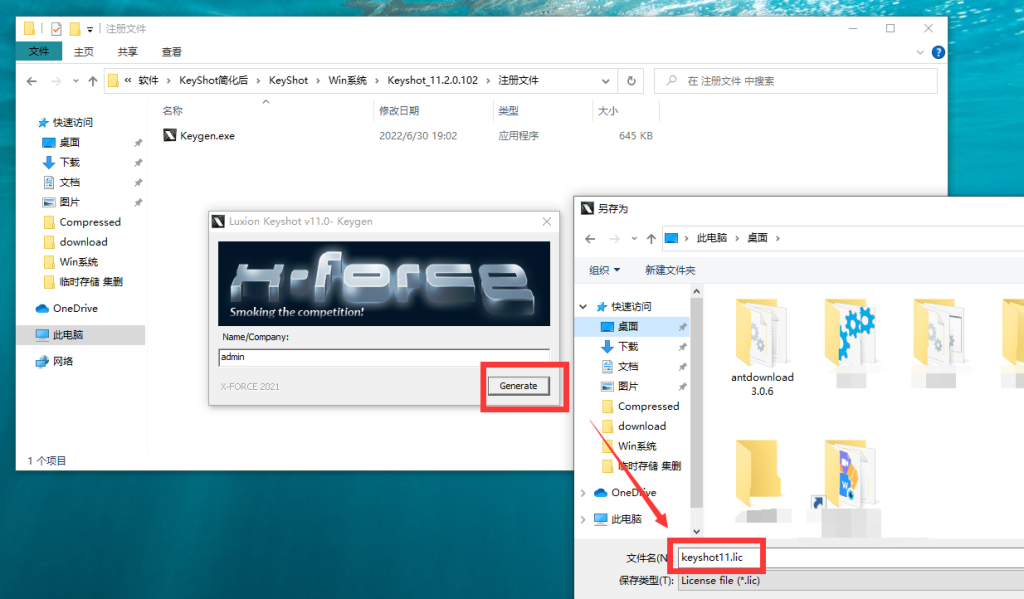The height and width of the screenshot is (599, 1024).
Task: Collapse 快速访问 in the 另存为 tree
Action: pyautogui.click(x=583, y=306)
